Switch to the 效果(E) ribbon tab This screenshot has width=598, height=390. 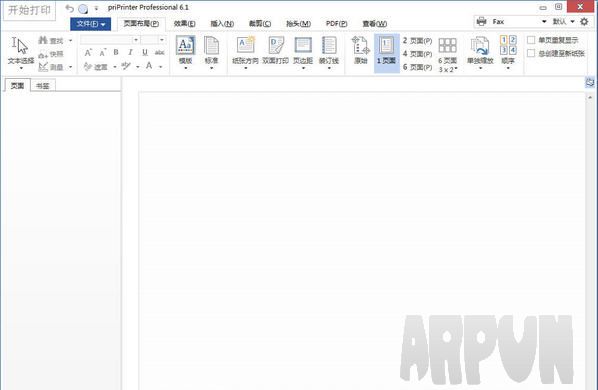pyautogui.click(x=185, y=24)
